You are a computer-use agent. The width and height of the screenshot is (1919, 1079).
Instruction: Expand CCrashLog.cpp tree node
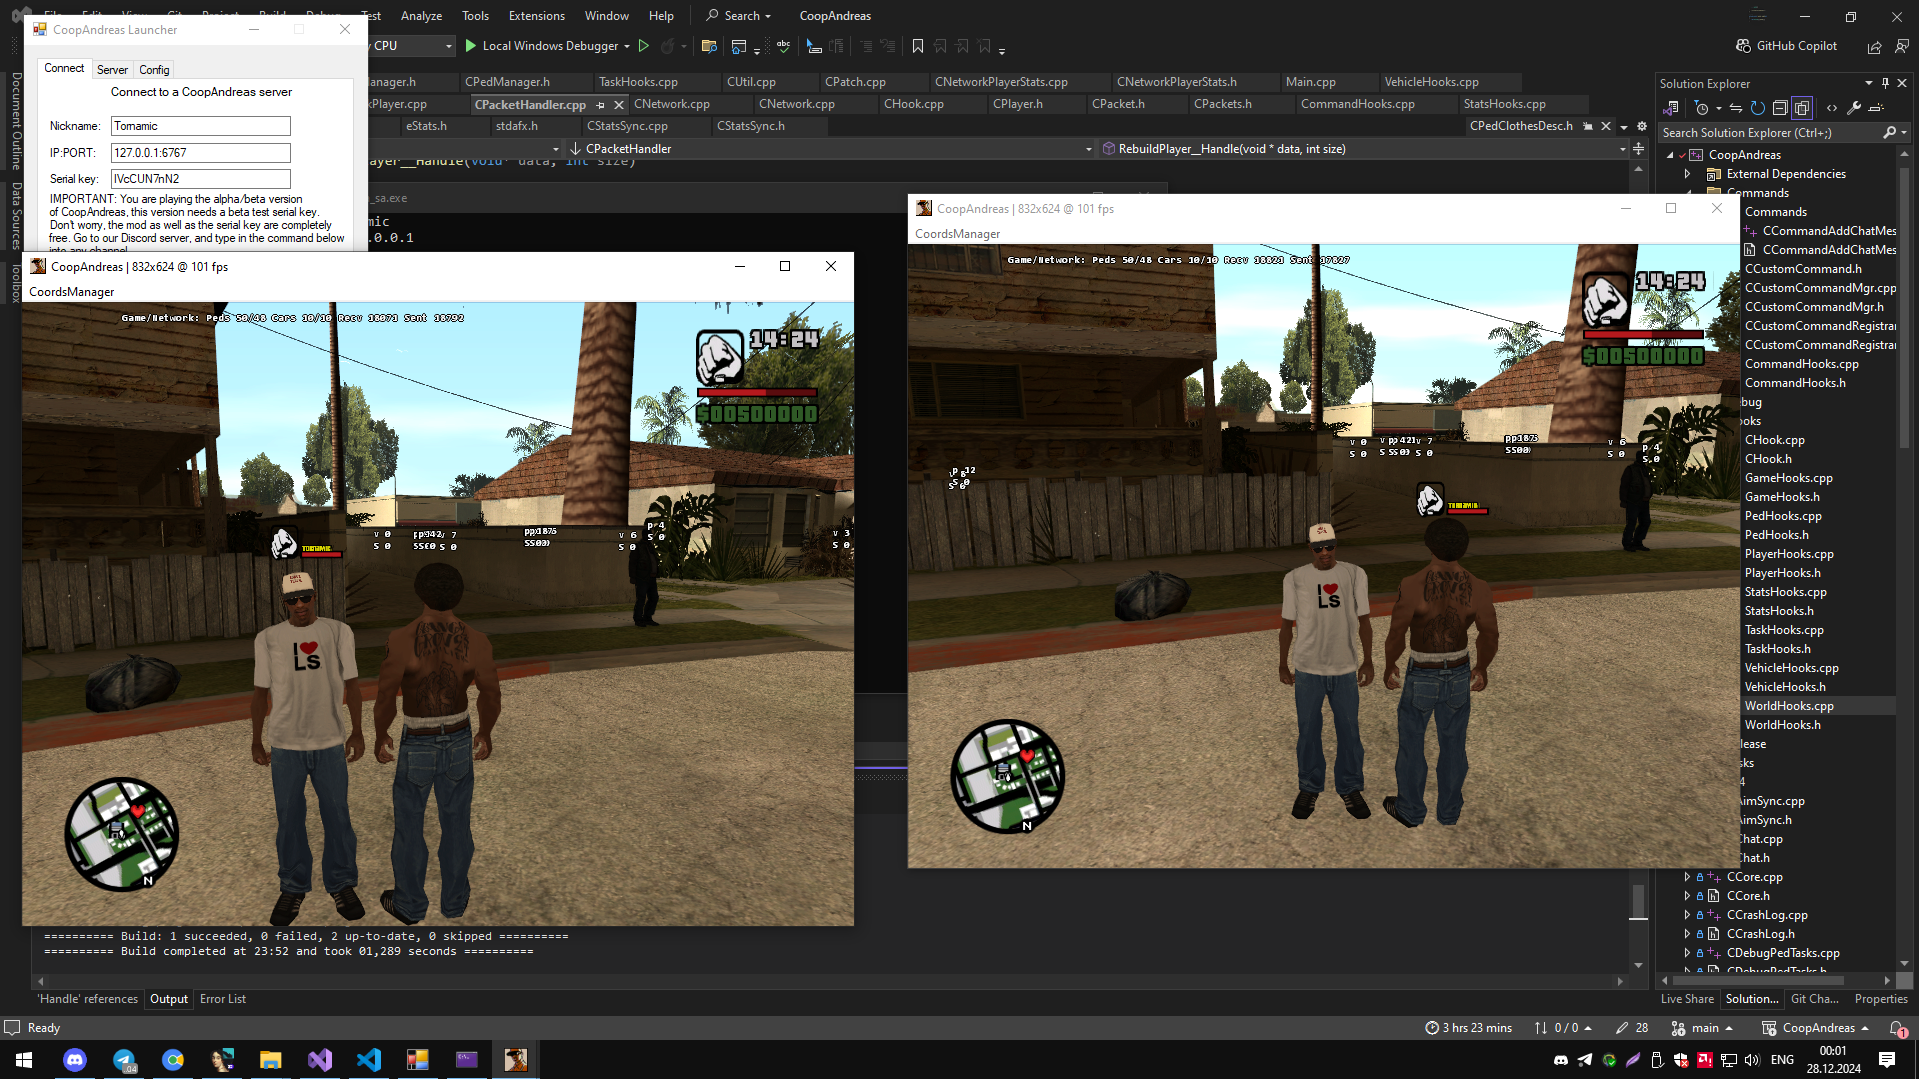[x=1688, y=915]
